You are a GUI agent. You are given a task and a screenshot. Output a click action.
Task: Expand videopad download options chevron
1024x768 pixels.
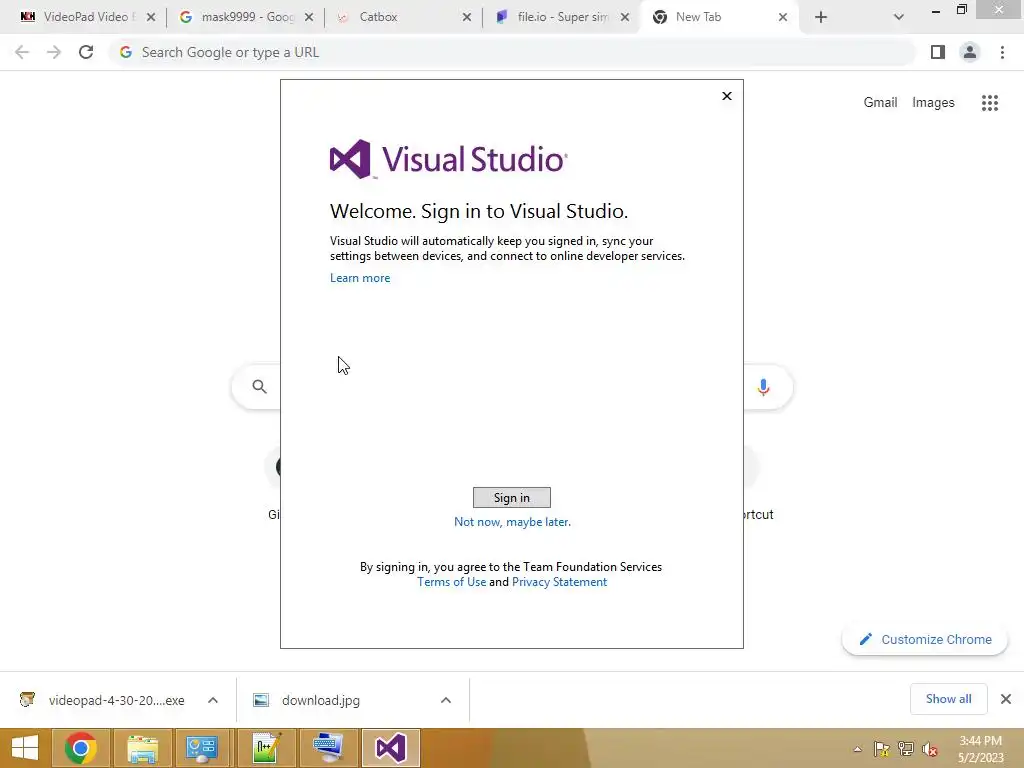(213, 700)
